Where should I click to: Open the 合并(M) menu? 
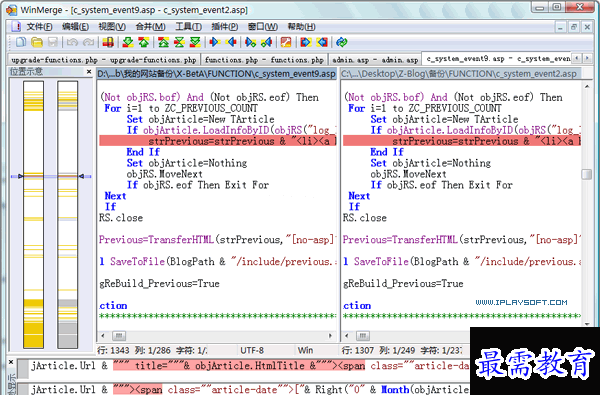[x=150, y=26]
